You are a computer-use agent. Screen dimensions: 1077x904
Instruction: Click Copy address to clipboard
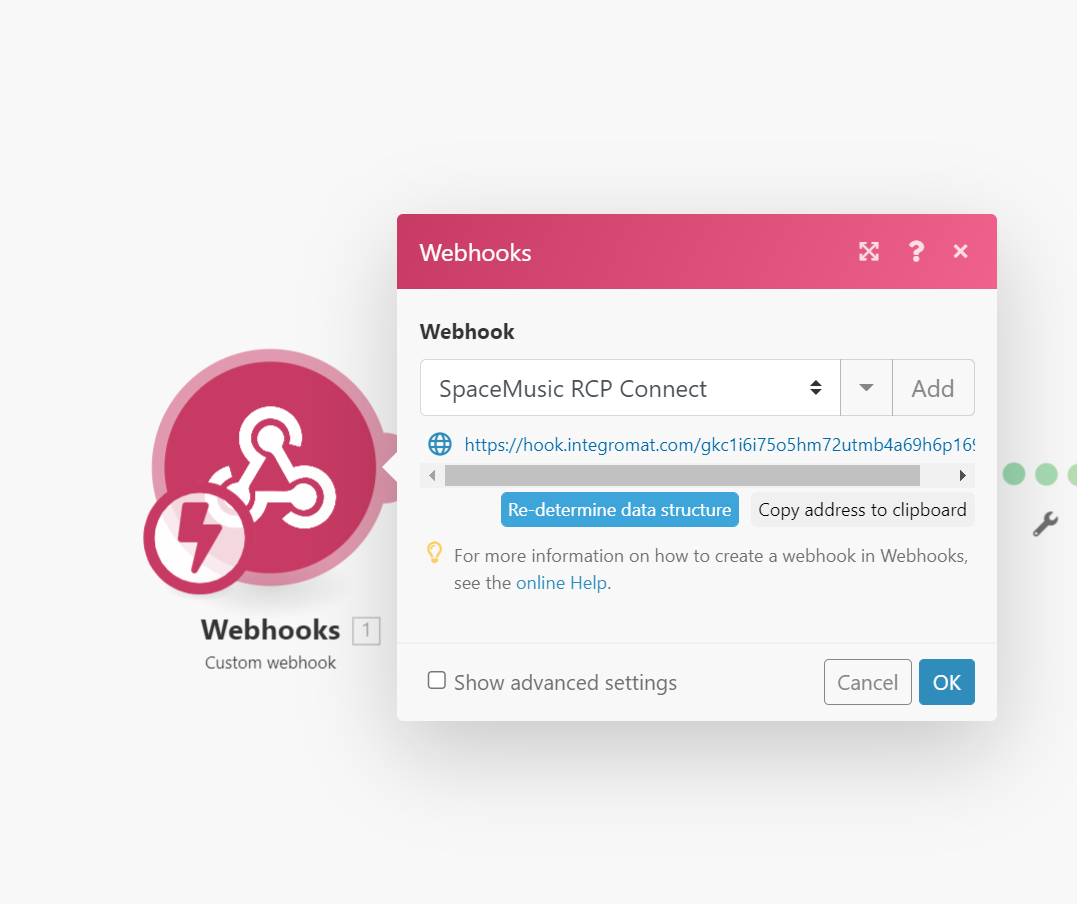coord(862,510)
